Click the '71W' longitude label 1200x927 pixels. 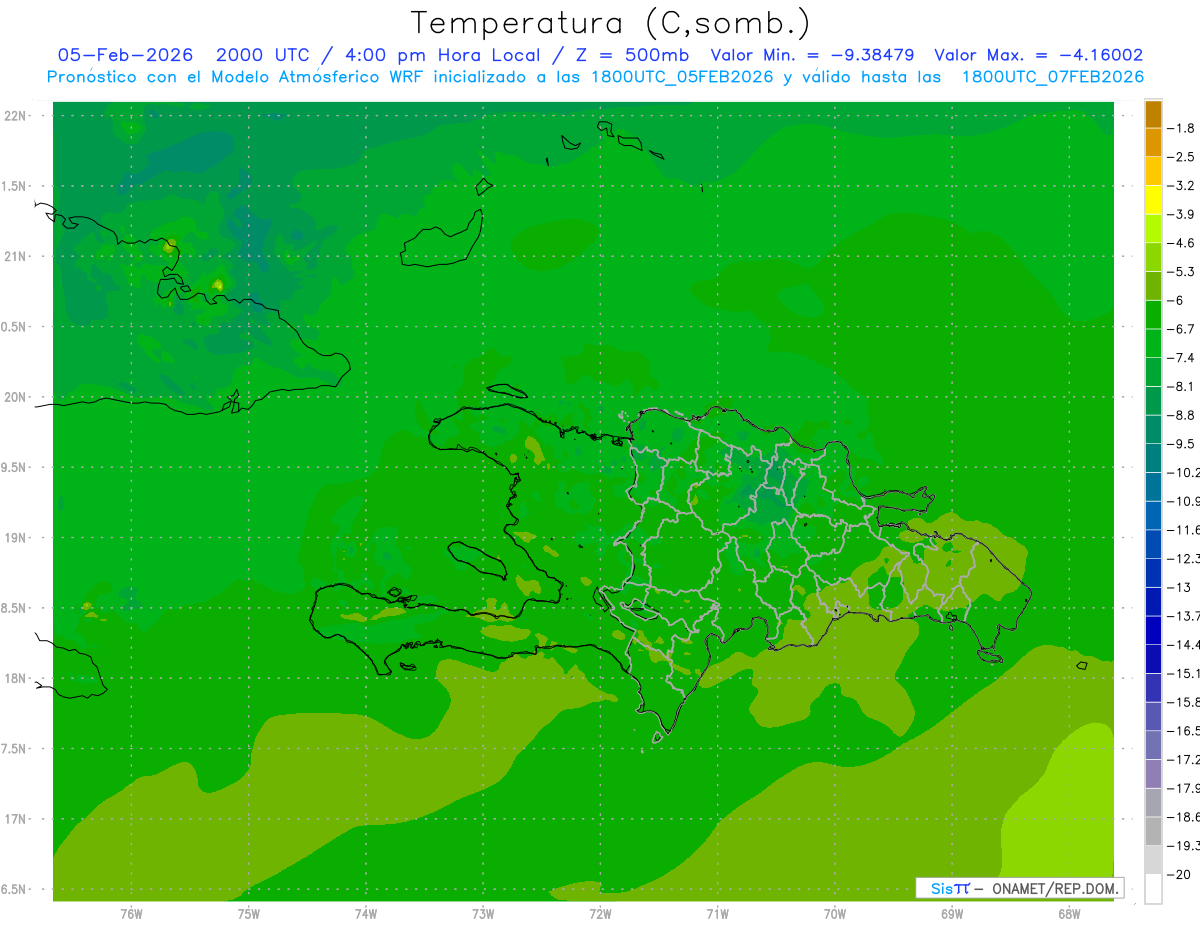click(717, 914)
